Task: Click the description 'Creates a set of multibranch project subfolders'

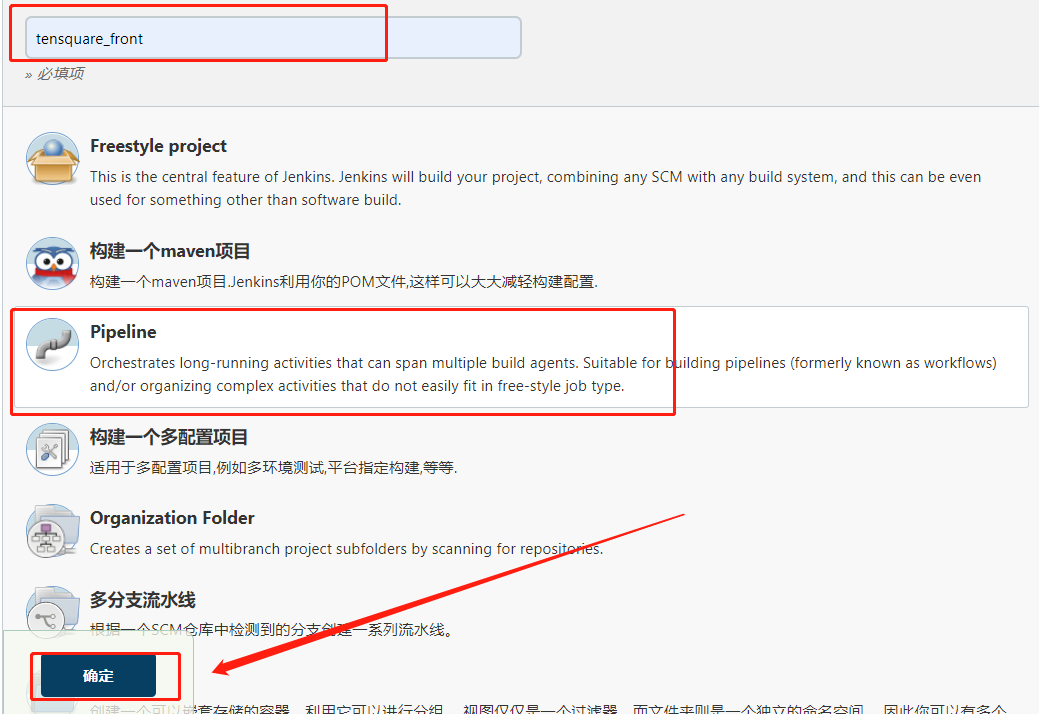Action: (x=347, y=549)
